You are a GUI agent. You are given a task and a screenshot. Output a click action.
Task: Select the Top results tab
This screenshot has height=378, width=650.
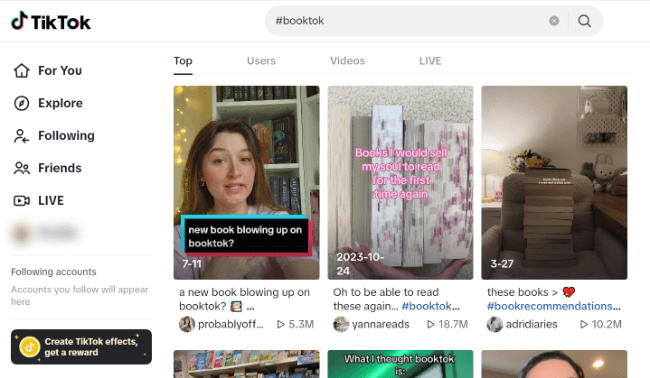(183, 61)
